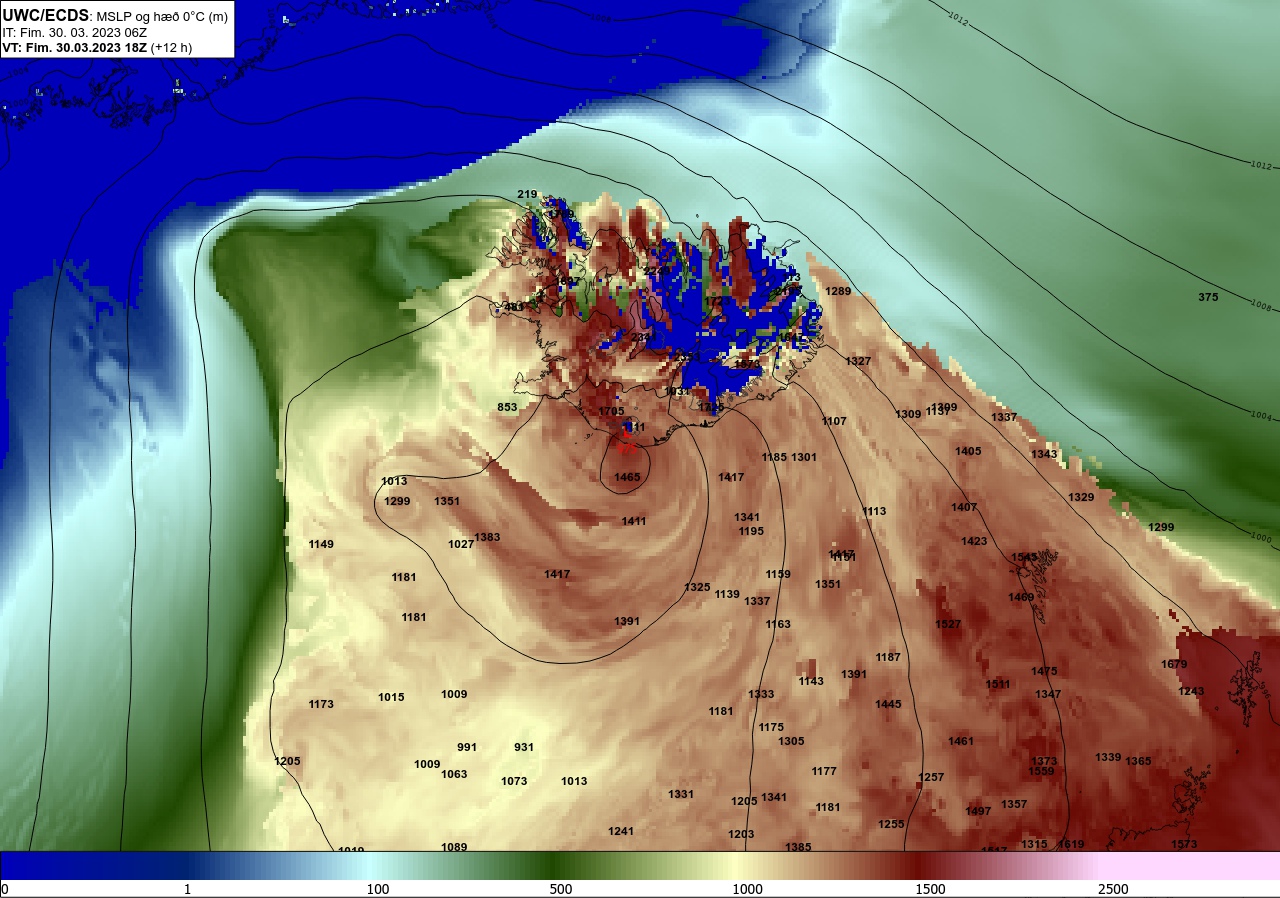Select the IT: Fim. 30. 03. 2023 06Z line
The width and height of the screenshot is (1280, 898).
click(73, 32)
